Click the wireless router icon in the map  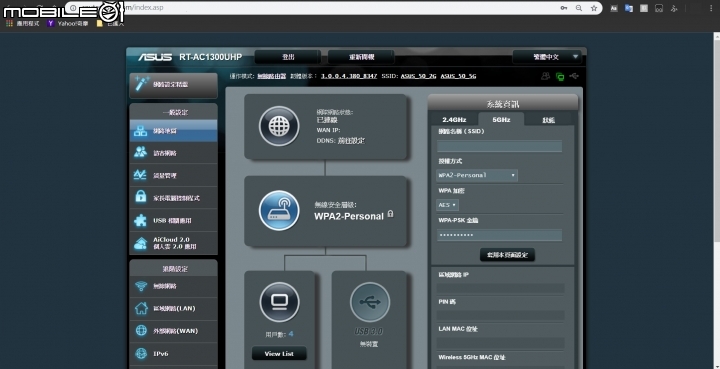279,211
